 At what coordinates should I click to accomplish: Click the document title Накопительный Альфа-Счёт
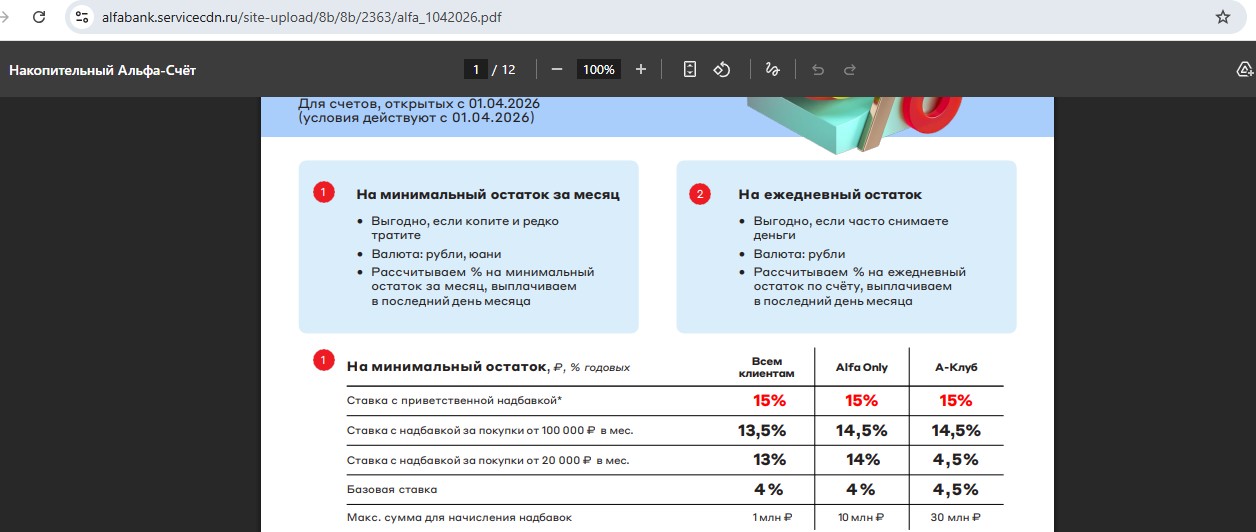click(x=103, y=70)
